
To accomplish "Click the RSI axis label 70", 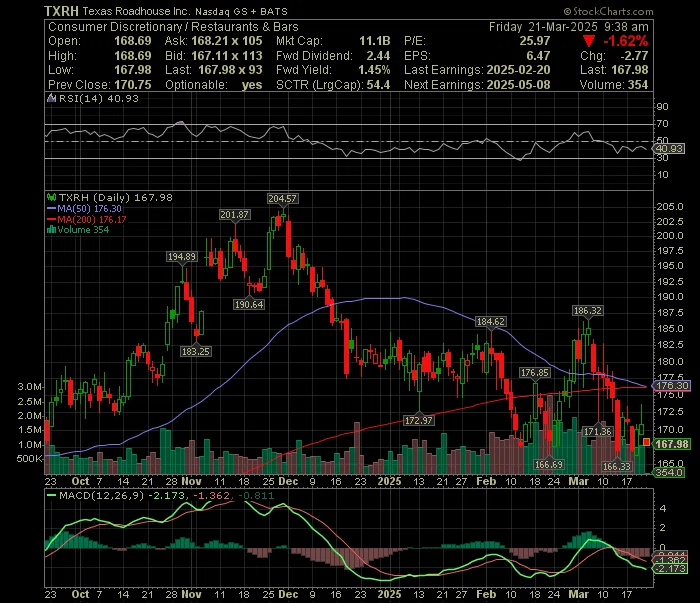I will [662, 124].
